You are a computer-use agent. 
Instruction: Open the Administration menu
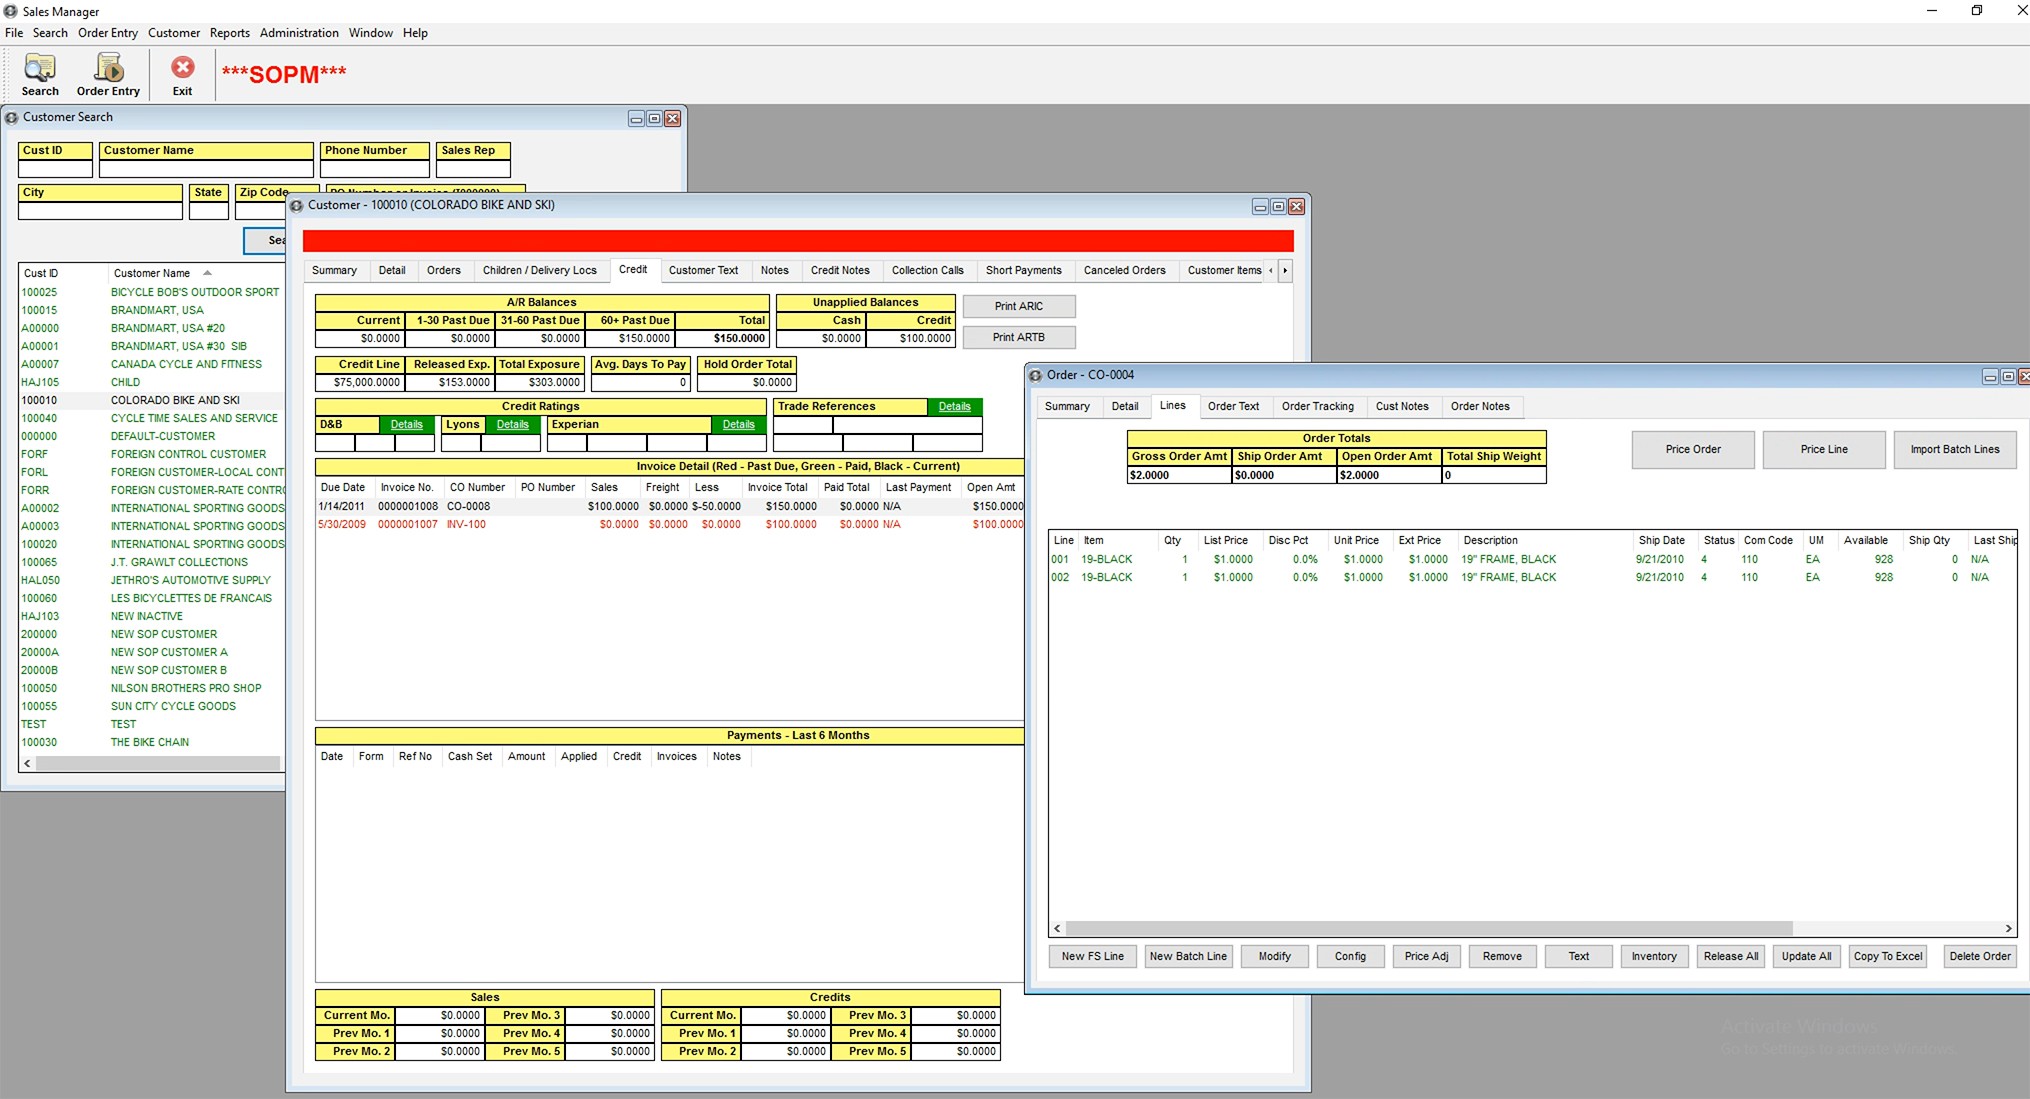click(x=299, y=33)
